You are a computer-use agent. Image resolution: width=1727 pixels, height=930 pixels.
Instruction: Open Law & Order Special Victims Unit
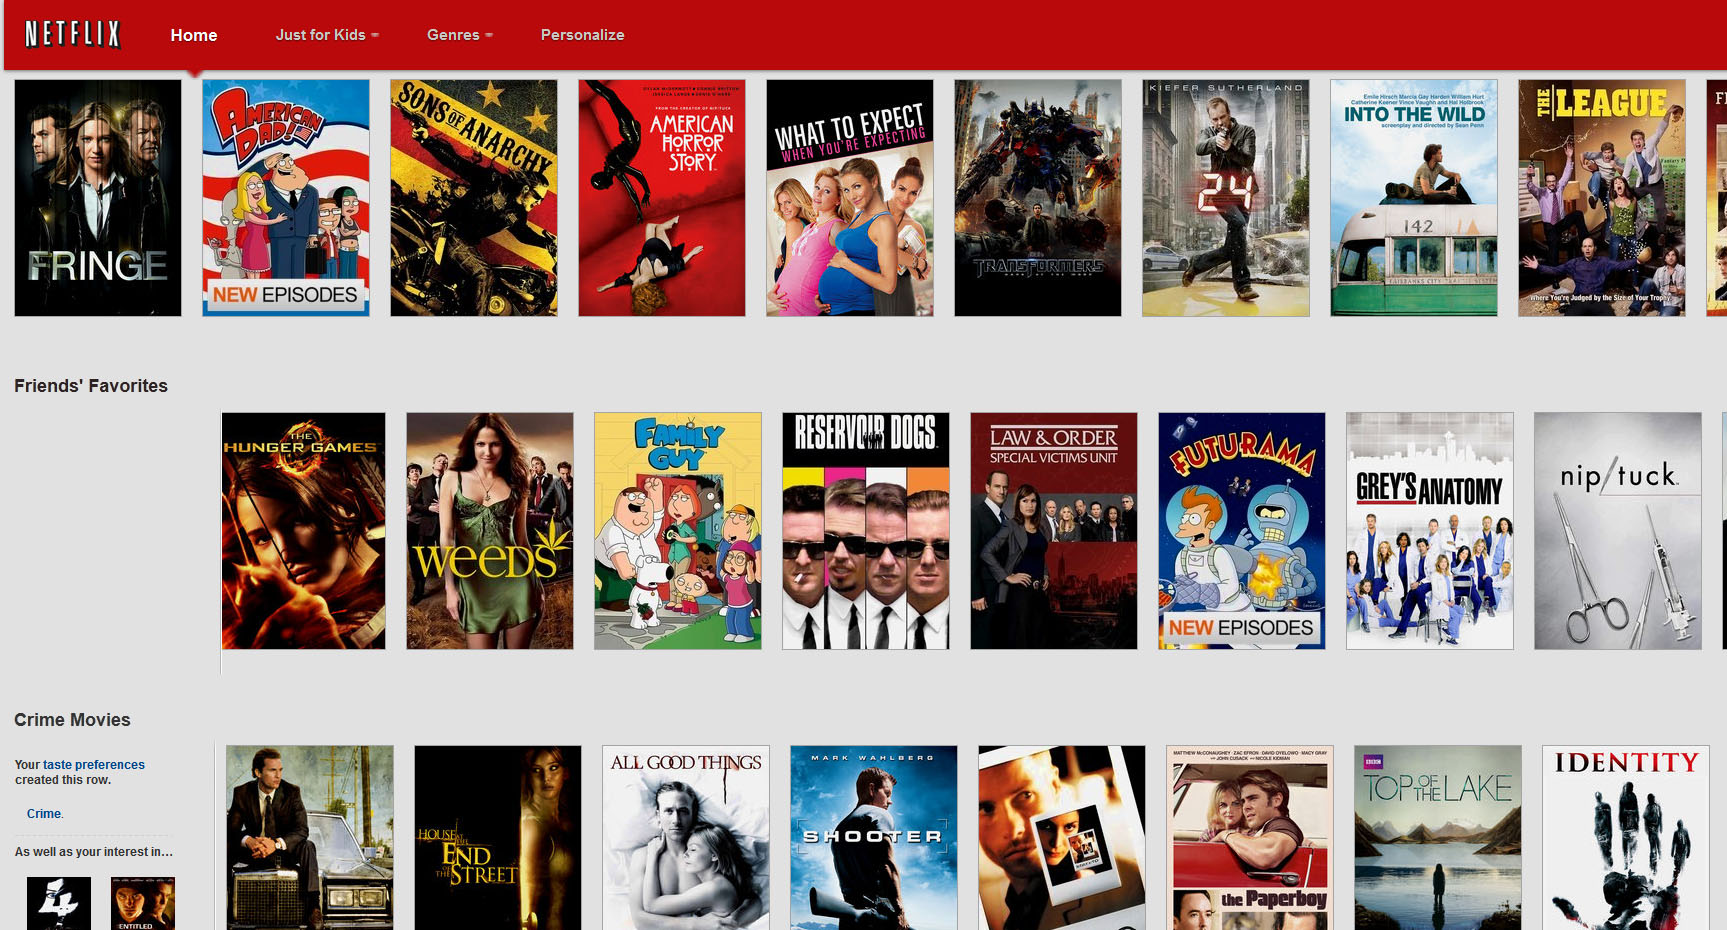1054,531
